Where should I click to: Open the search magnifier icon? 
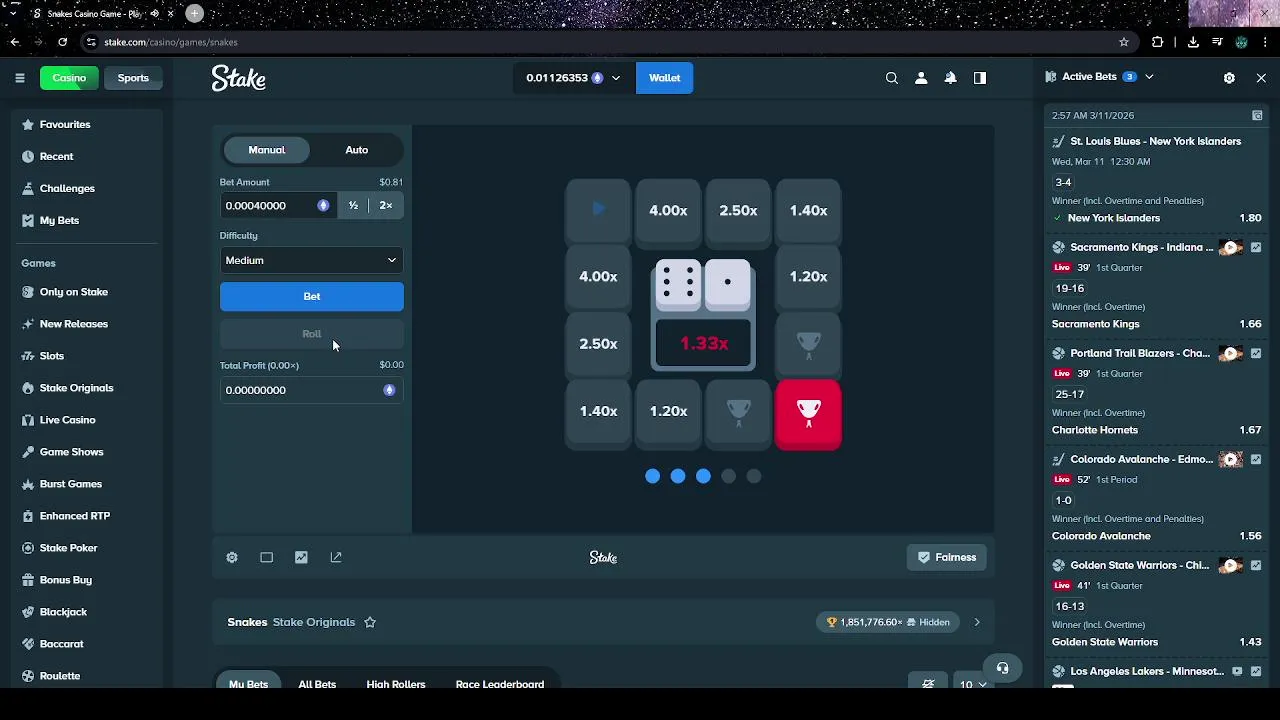pos(892,78)
